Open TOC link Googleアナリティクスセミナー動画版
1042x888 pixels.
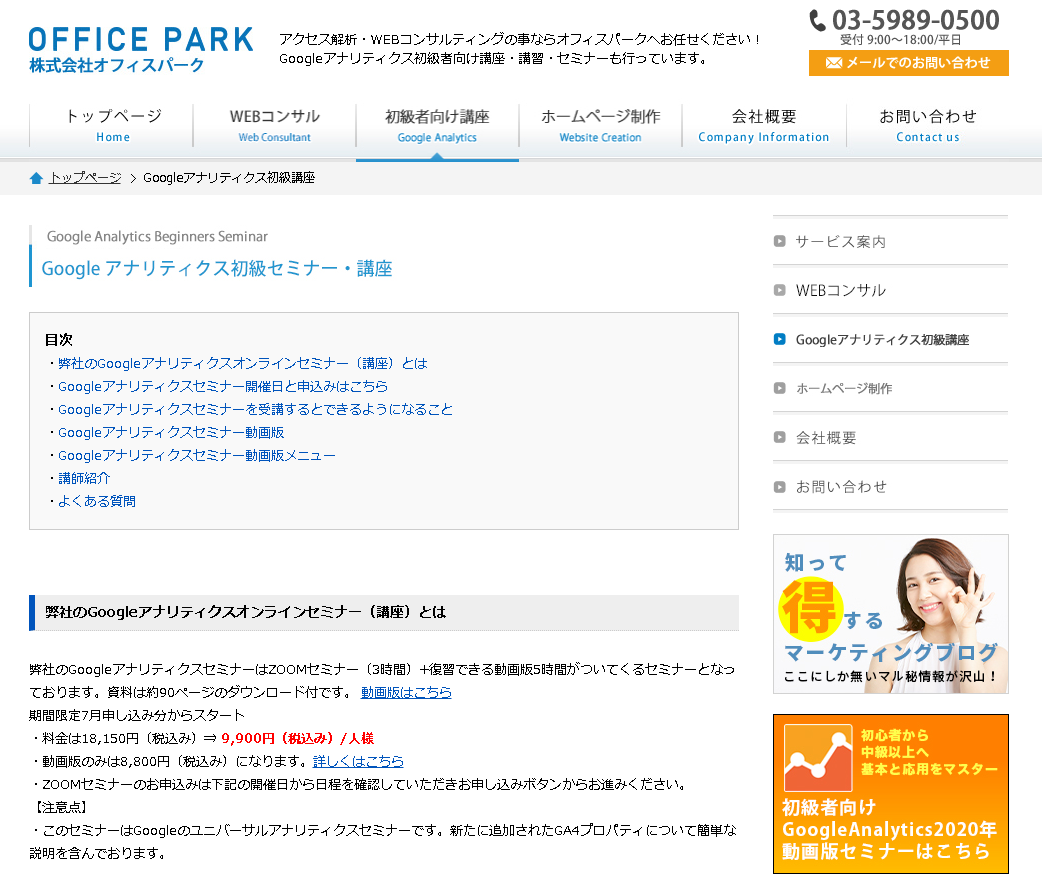click(171, 432)
